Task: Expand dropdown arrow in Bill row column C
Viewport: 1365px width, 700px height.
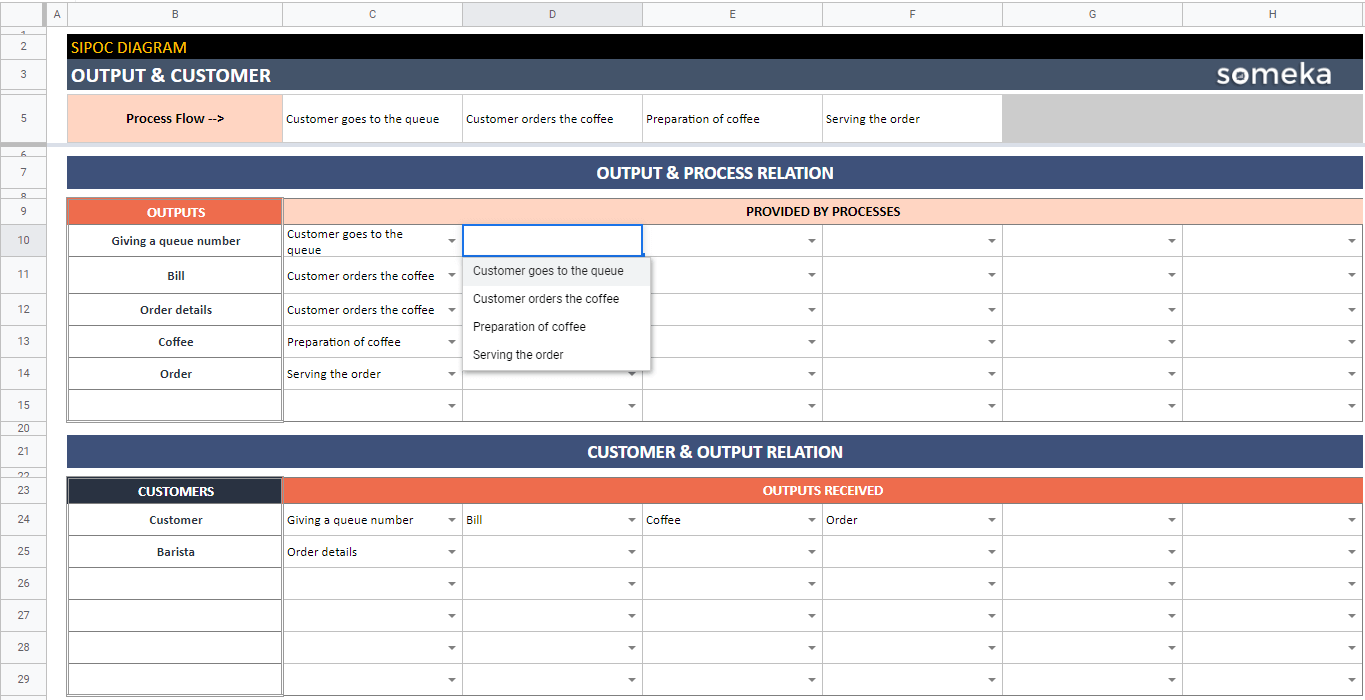Action: click(x=452, y=276)
